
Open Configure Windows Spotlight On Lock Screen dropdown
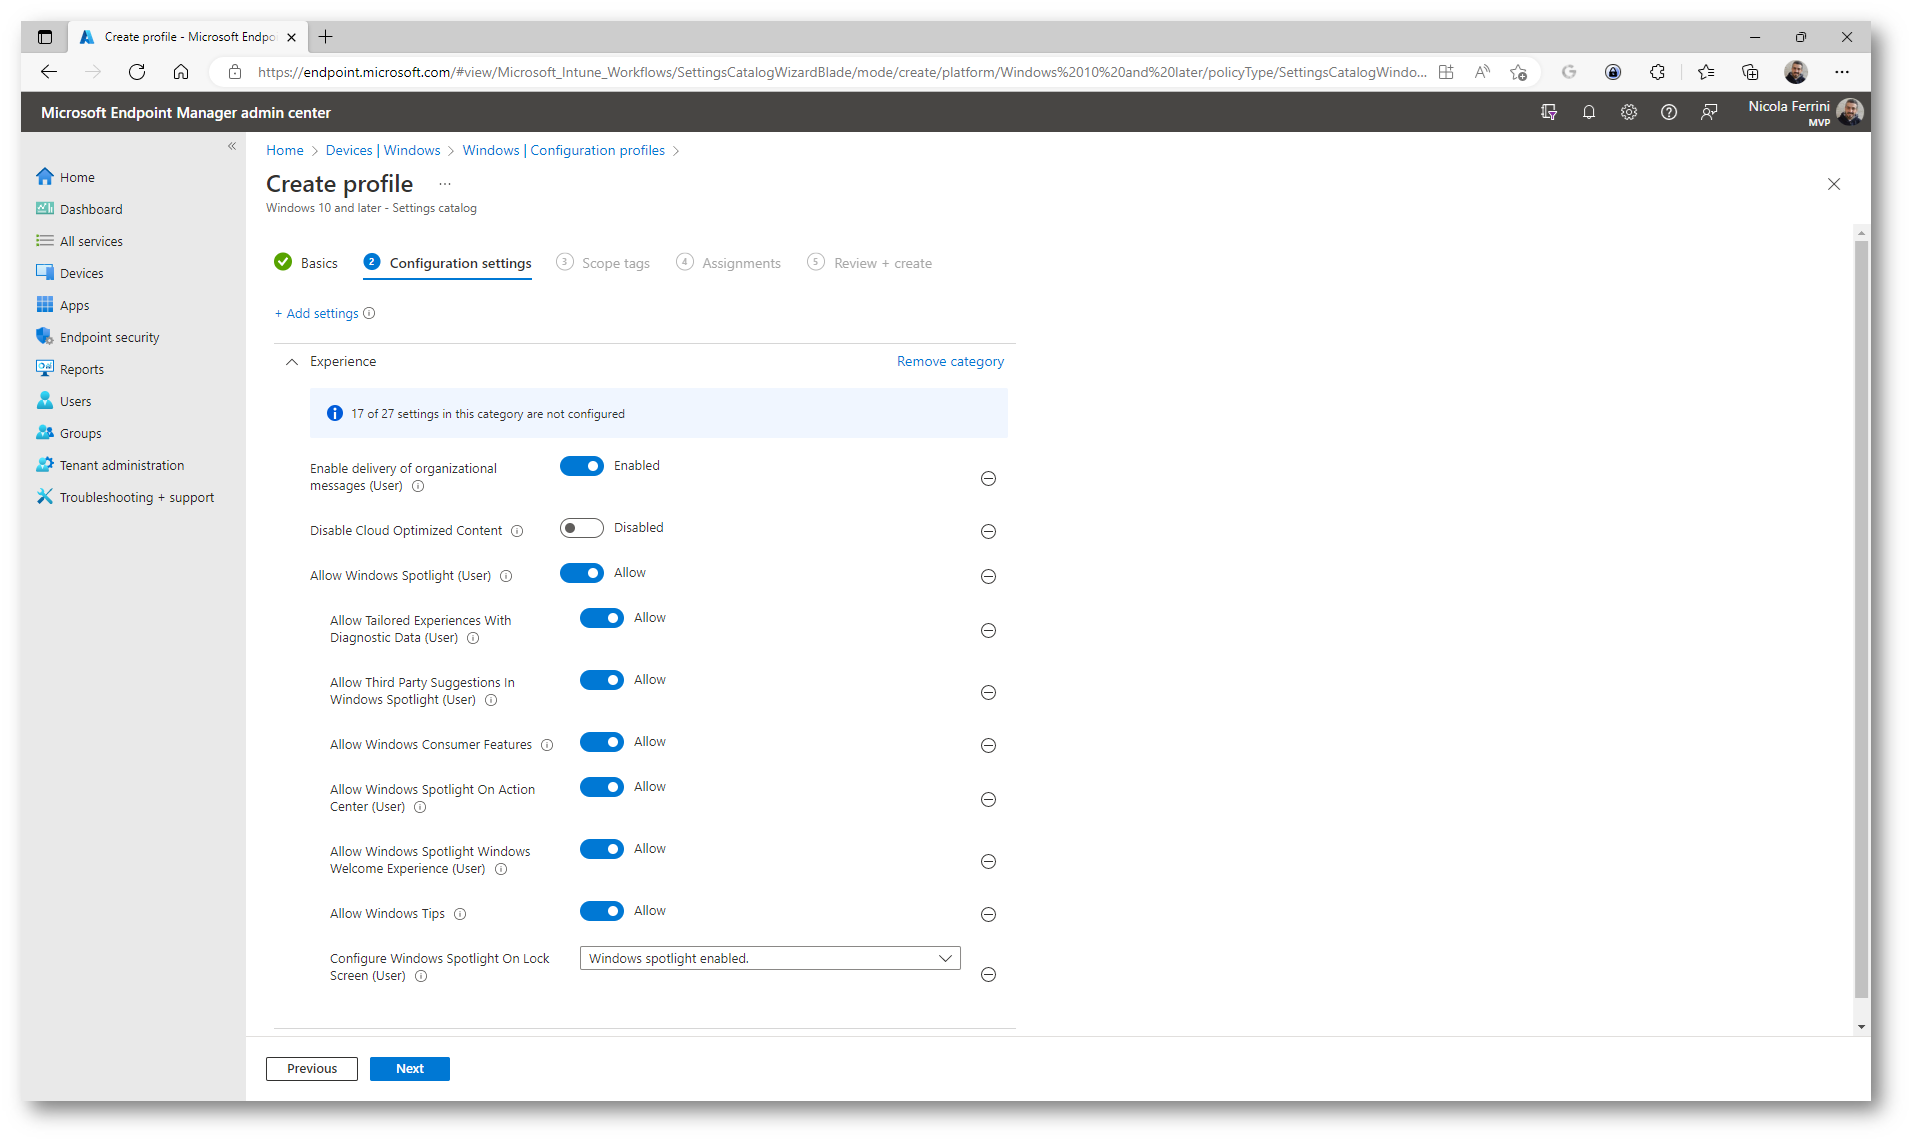pos(770,958)
